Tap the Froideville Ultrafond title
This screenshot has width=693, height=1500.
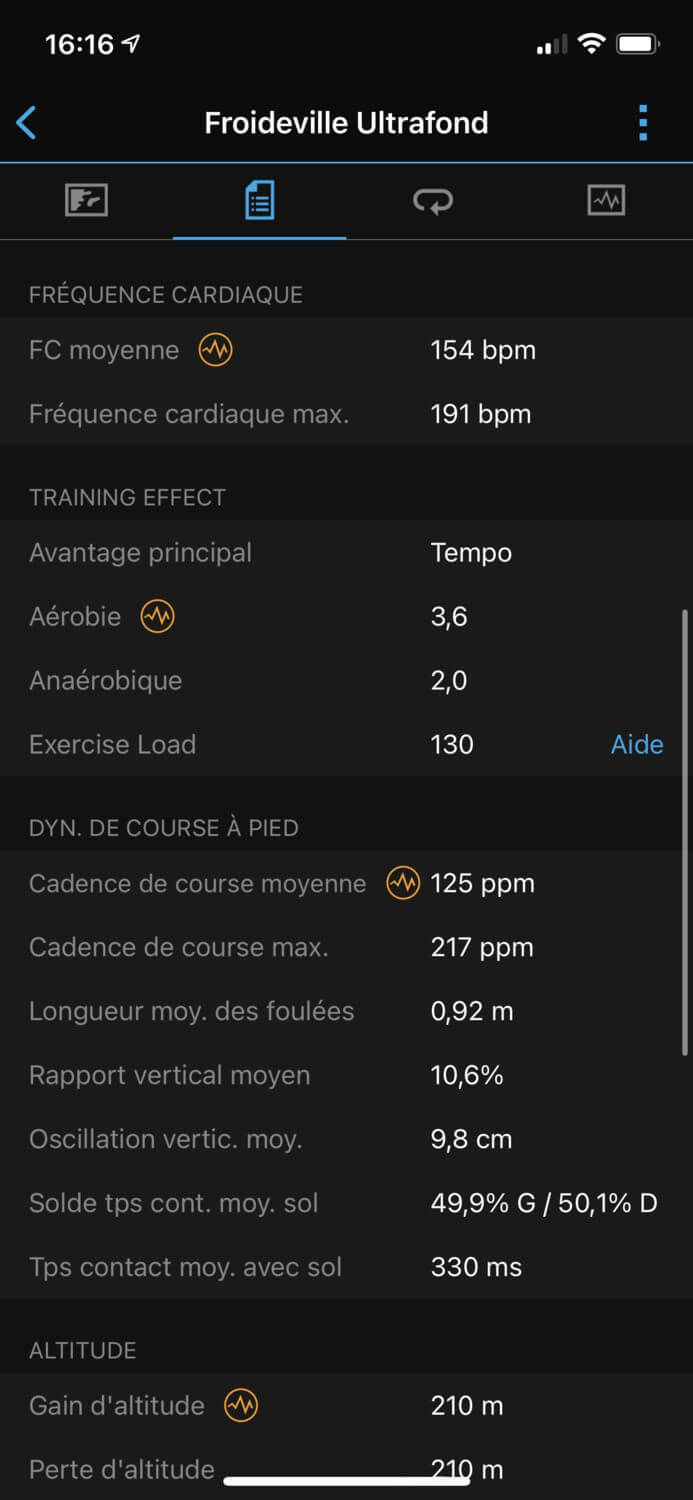tap(346, 123)
